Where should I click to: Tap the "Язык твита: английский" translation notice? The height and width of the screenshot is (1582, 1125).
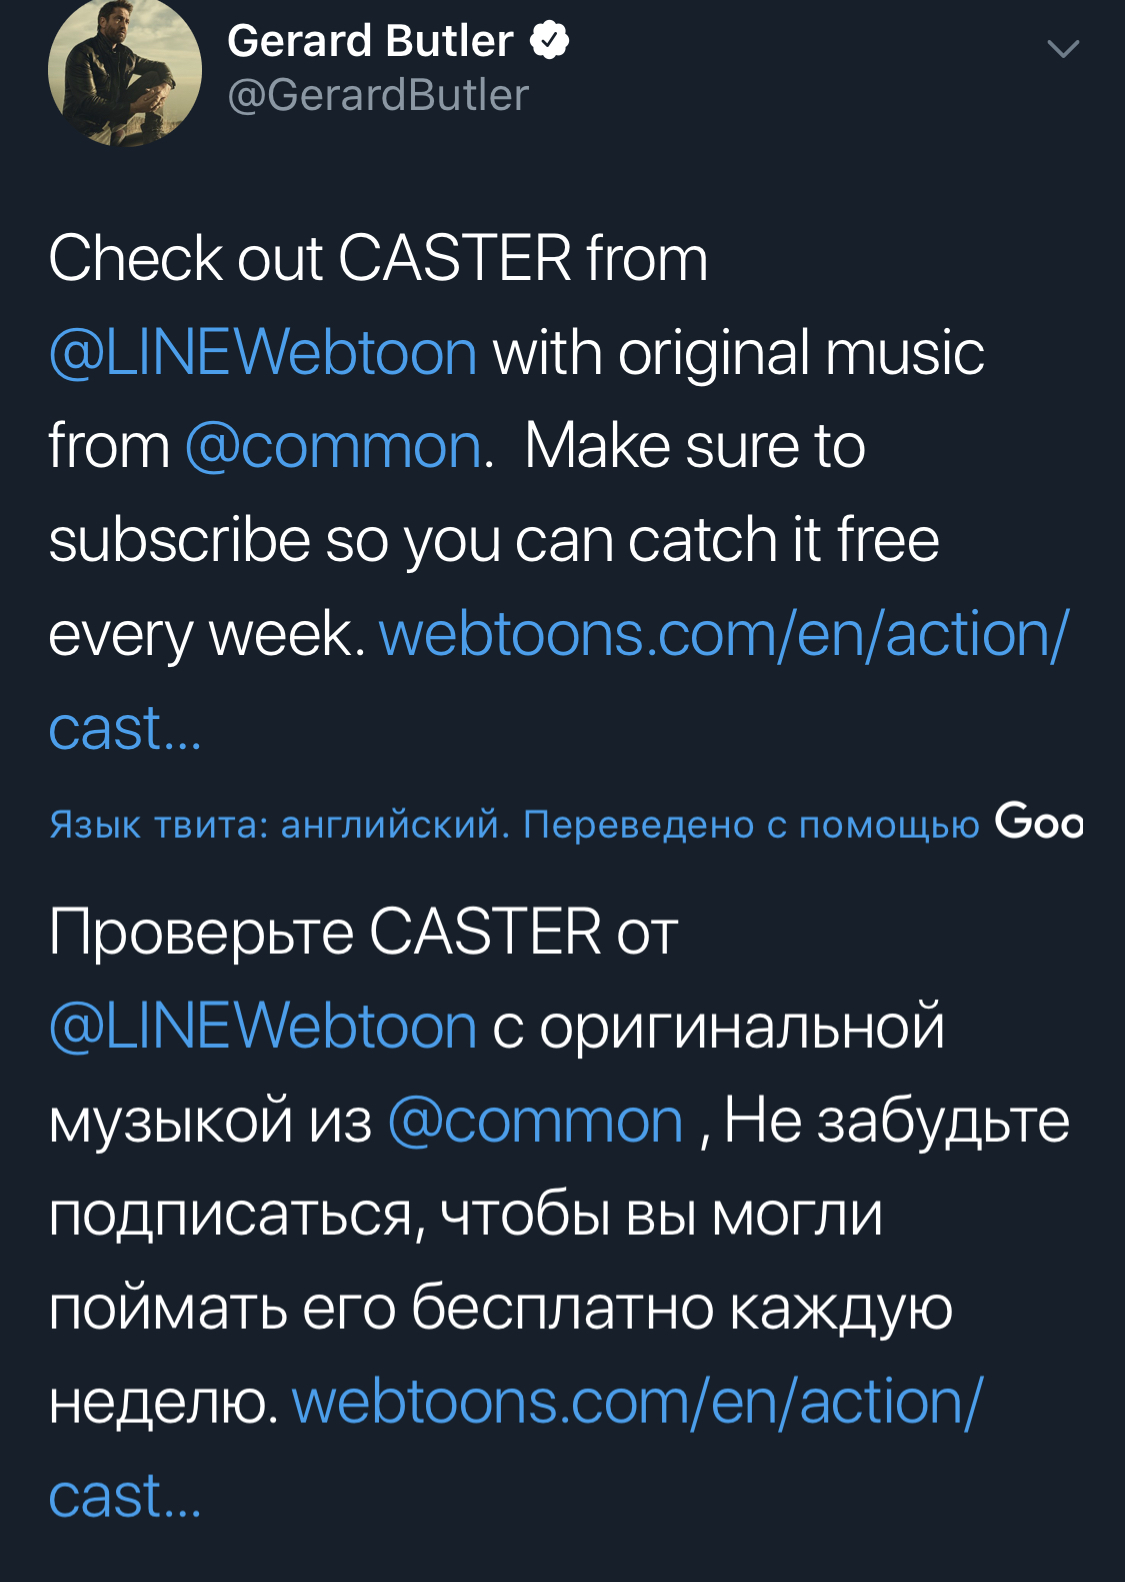pos(273,824)
